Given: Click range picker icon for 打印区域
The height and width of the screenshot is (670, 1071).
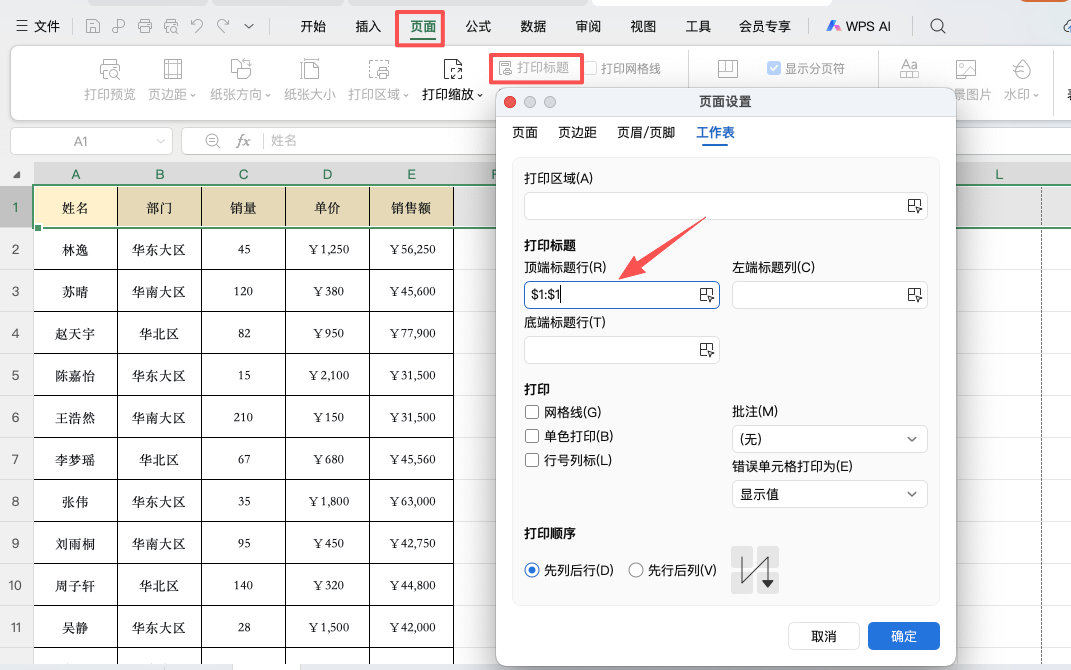Looking at the screenshot, I should coord(915,206).
